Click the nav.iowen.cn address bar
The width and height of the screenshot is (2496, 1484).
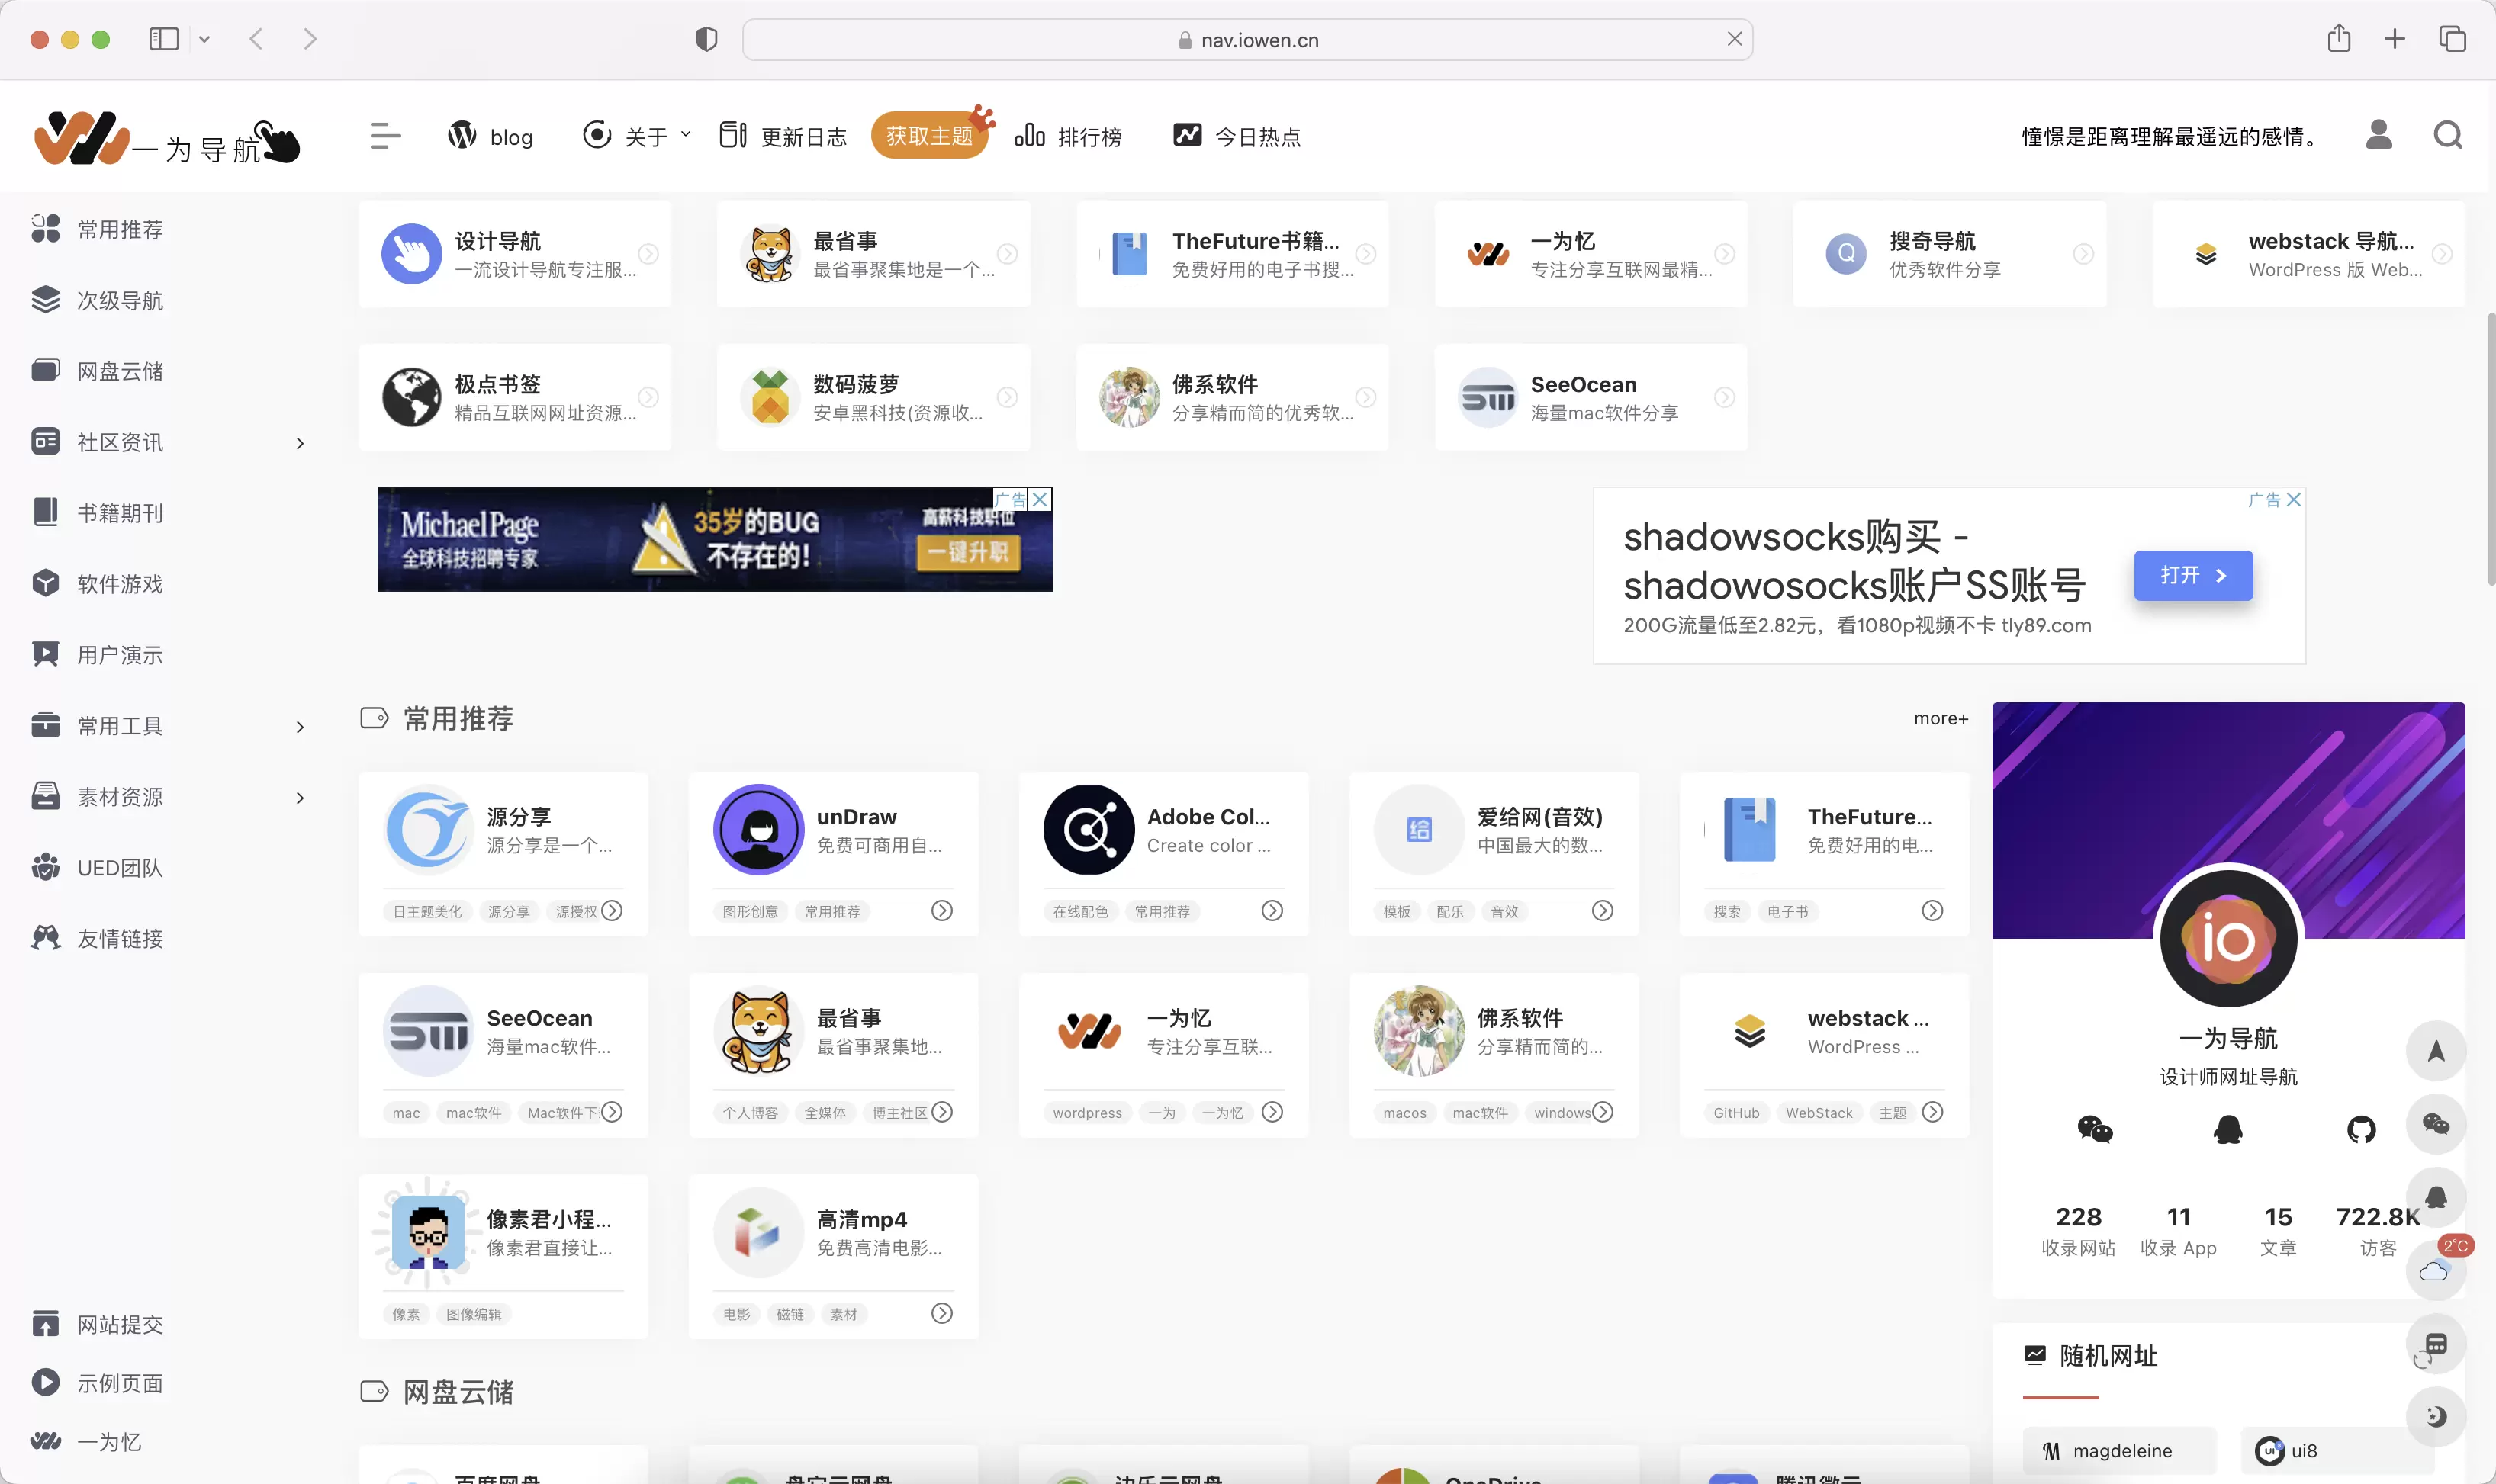[x=1247, y=39]
